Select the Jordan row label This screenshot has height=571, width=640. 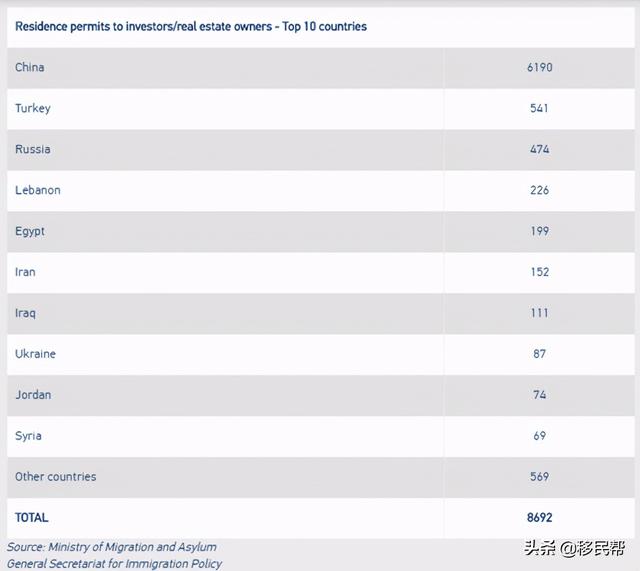pos(33,395)
